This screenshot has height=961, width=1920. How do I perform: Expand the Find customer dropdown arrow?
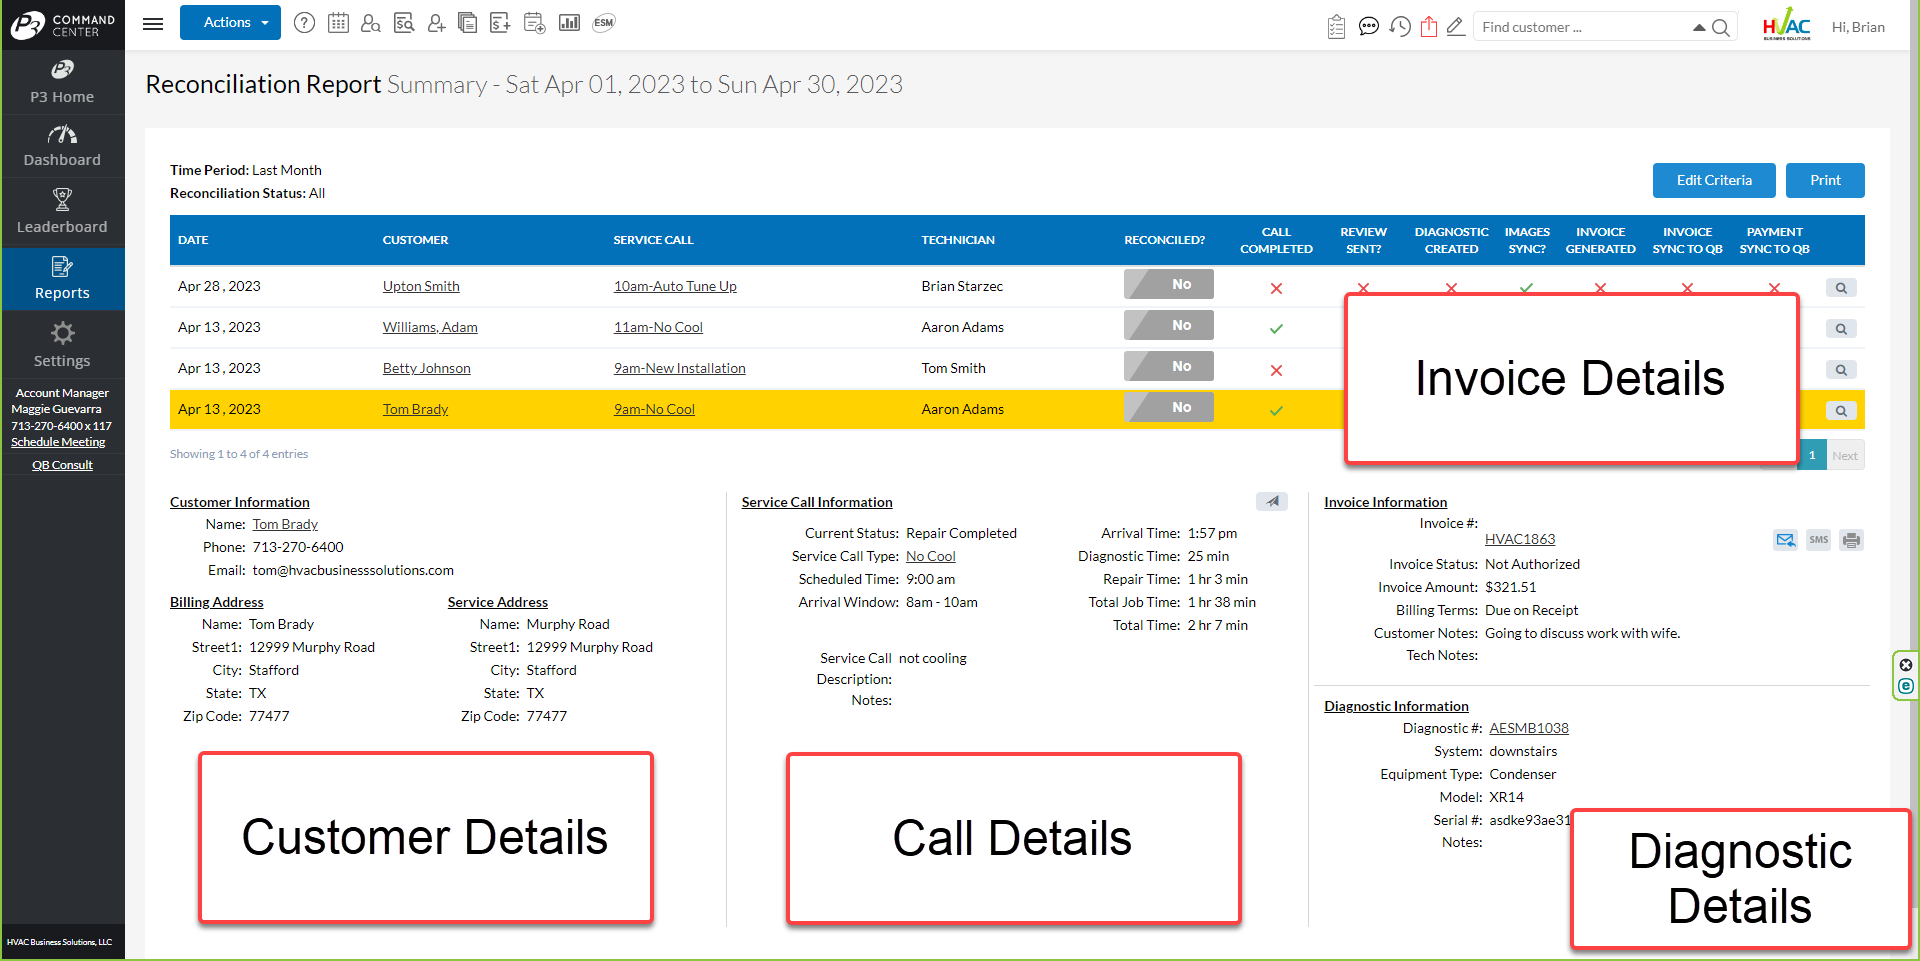click(x=1698, y=28)
